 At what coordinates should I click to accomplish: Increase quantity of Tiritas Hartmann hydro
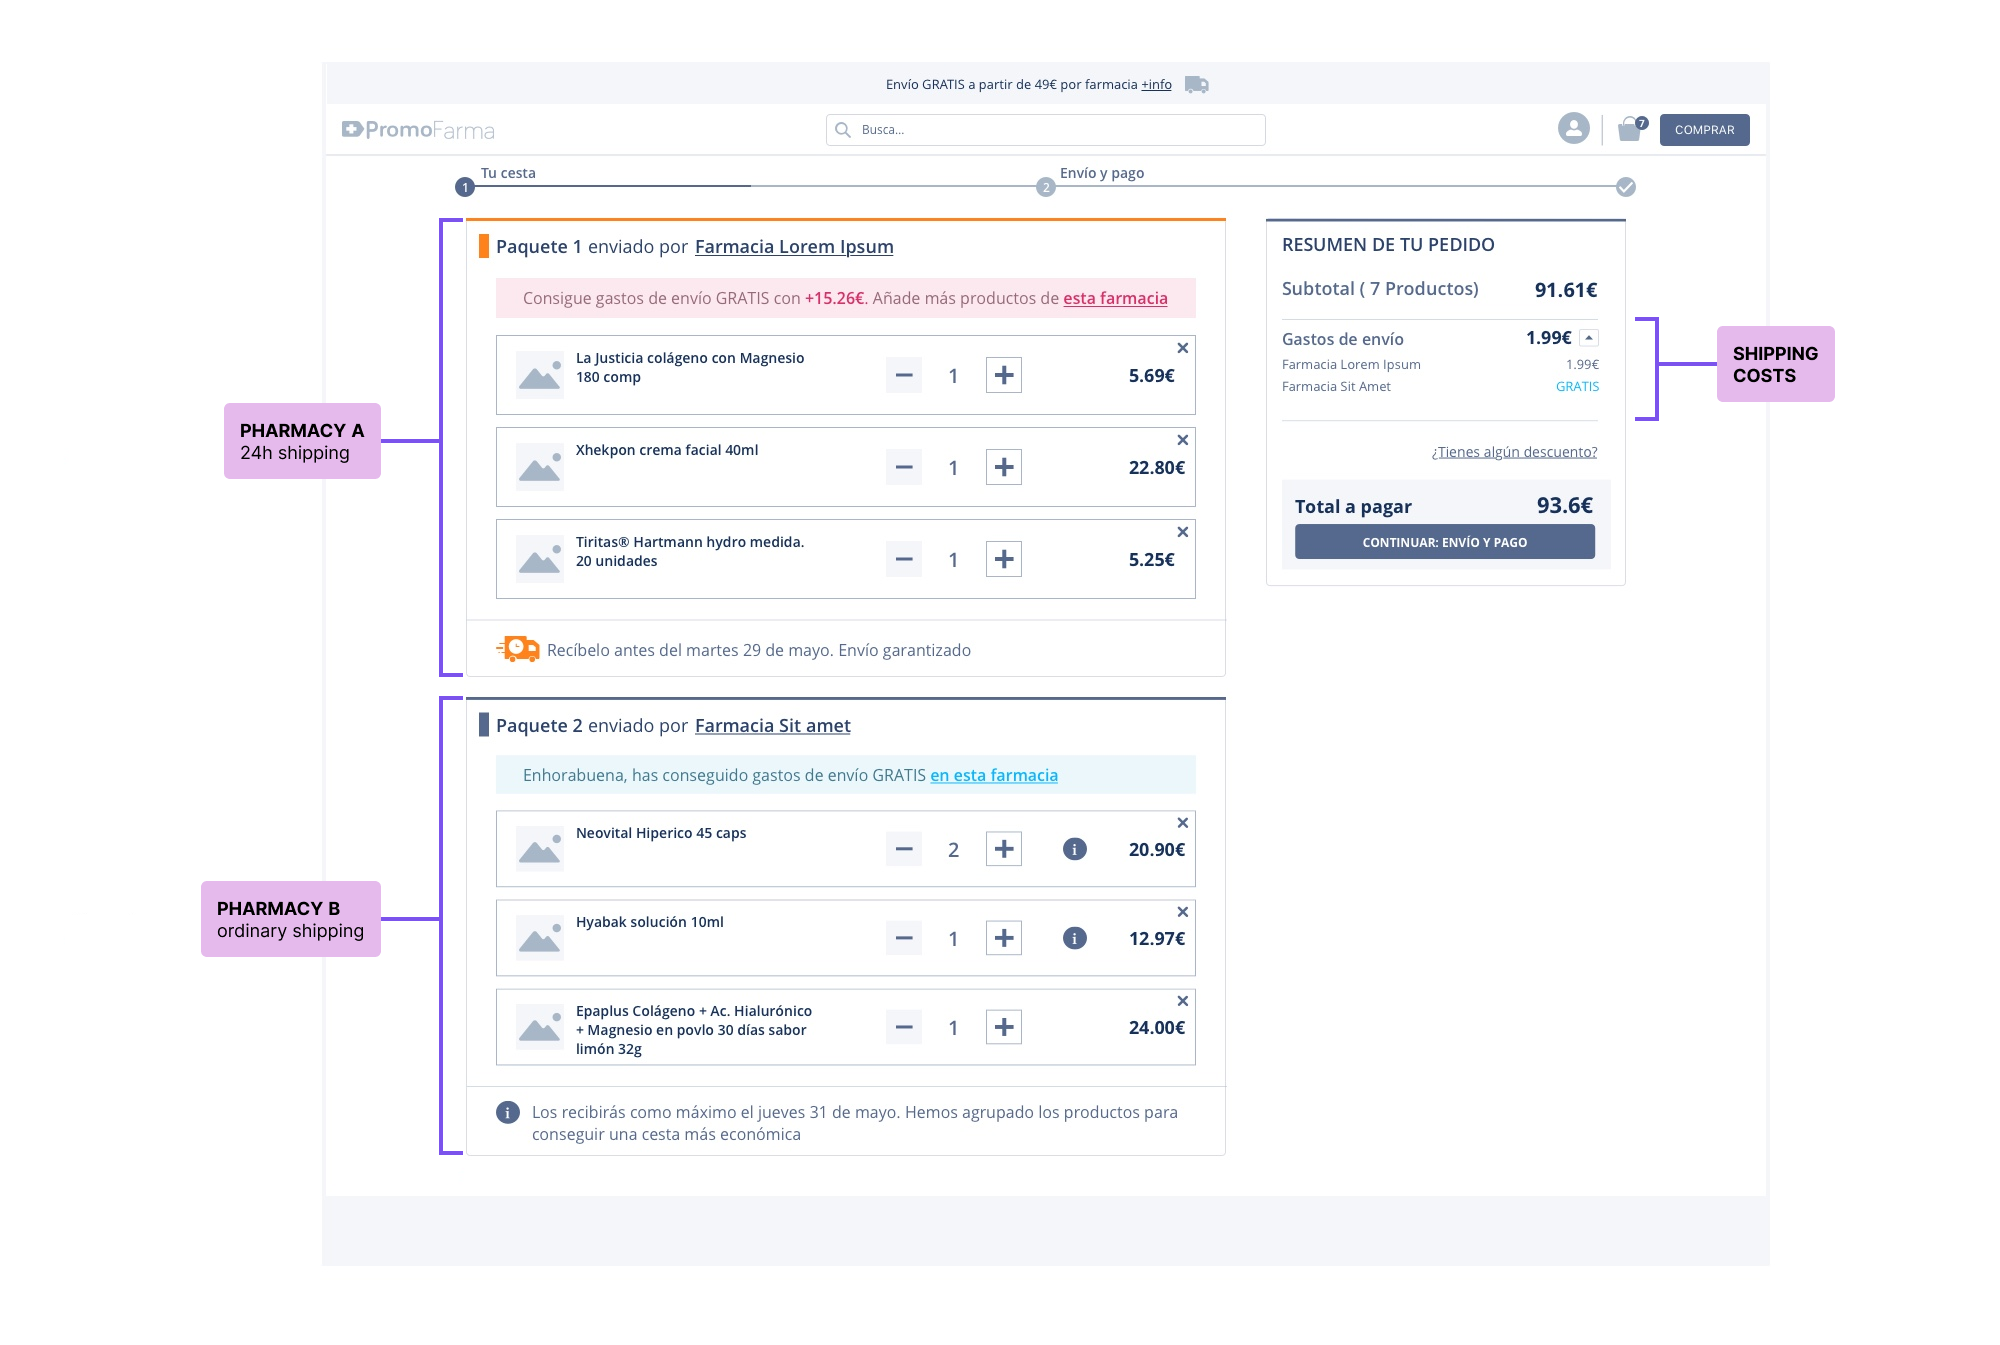pyautogui.click(x=1004, y=560)
